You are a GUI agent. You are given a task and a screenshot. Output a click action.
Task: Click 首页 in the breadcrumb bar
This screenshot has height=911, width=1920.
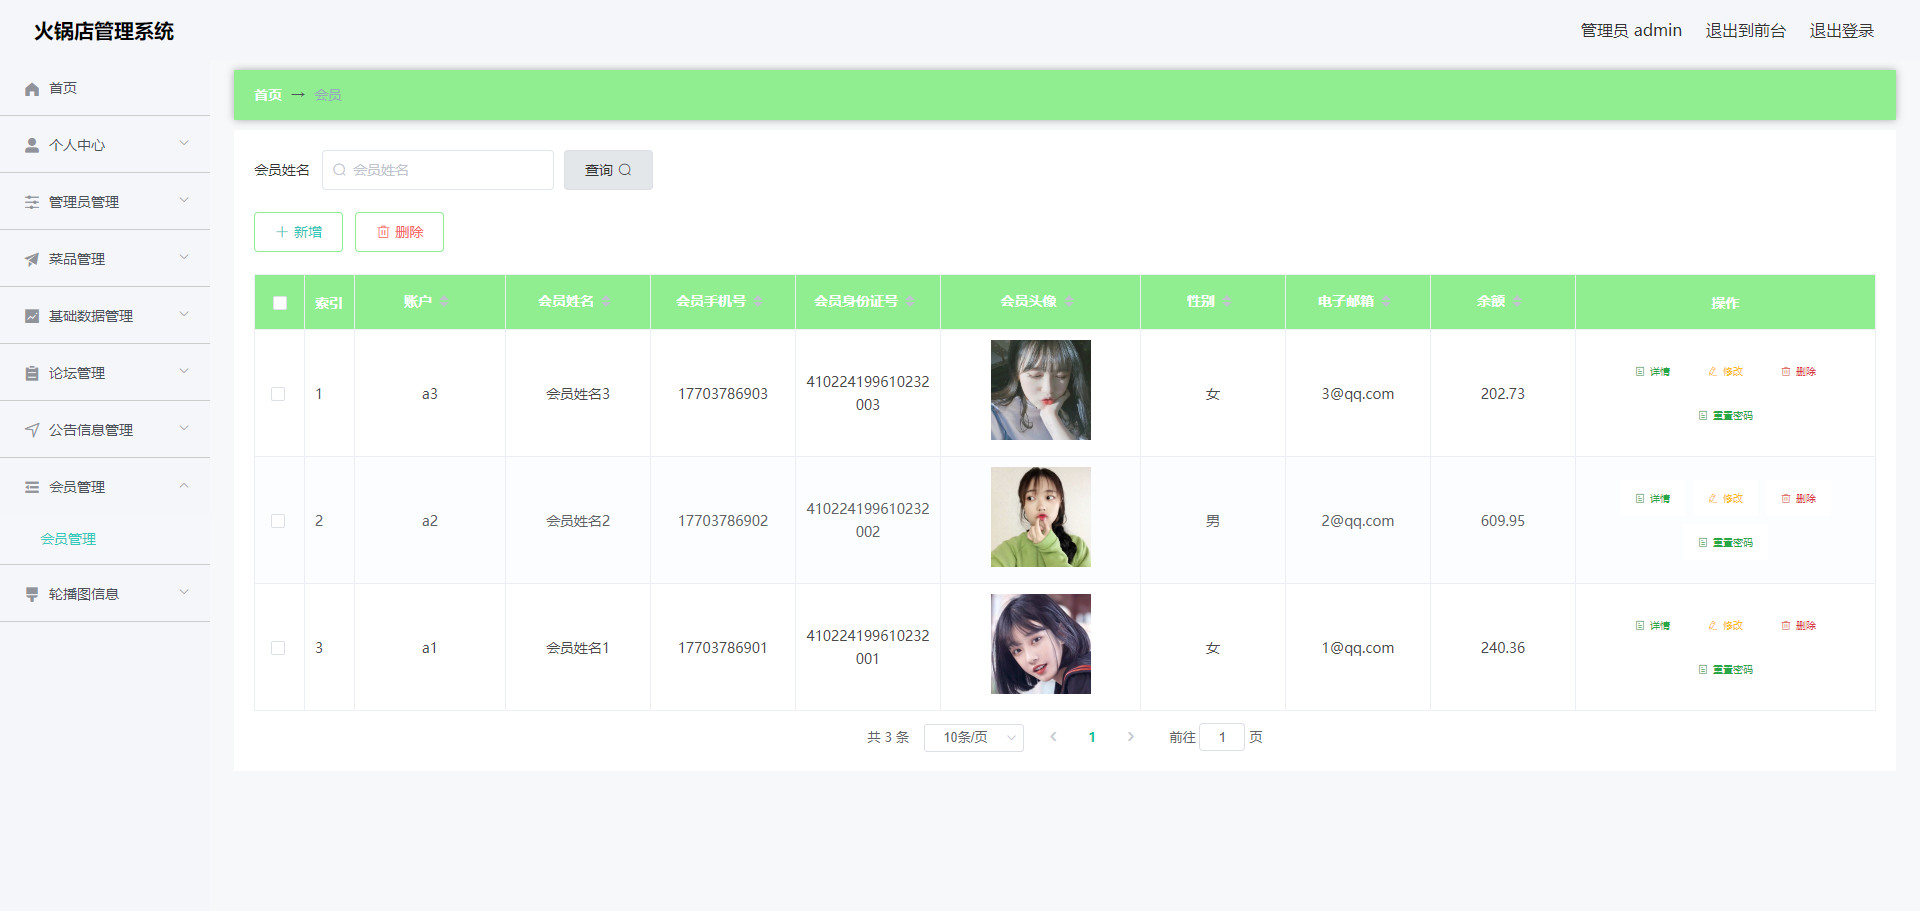click(x=267, y=95)
